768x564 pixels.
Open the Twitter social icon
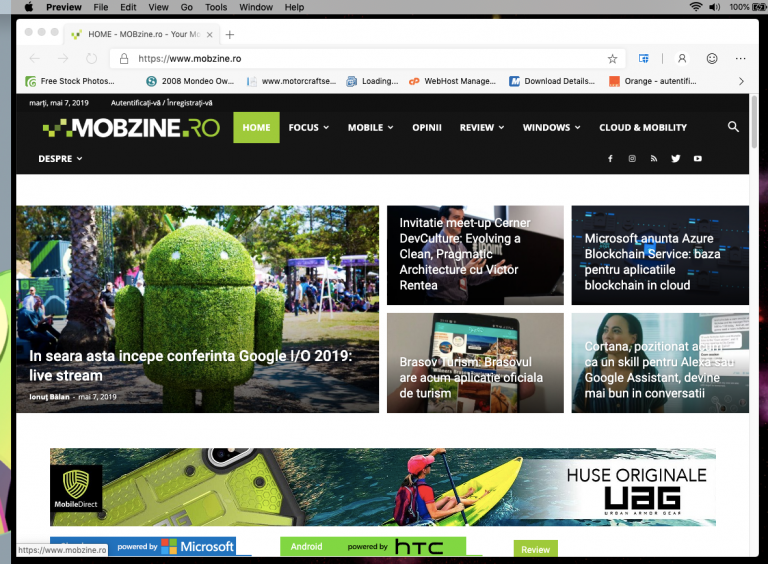[676, 159]
